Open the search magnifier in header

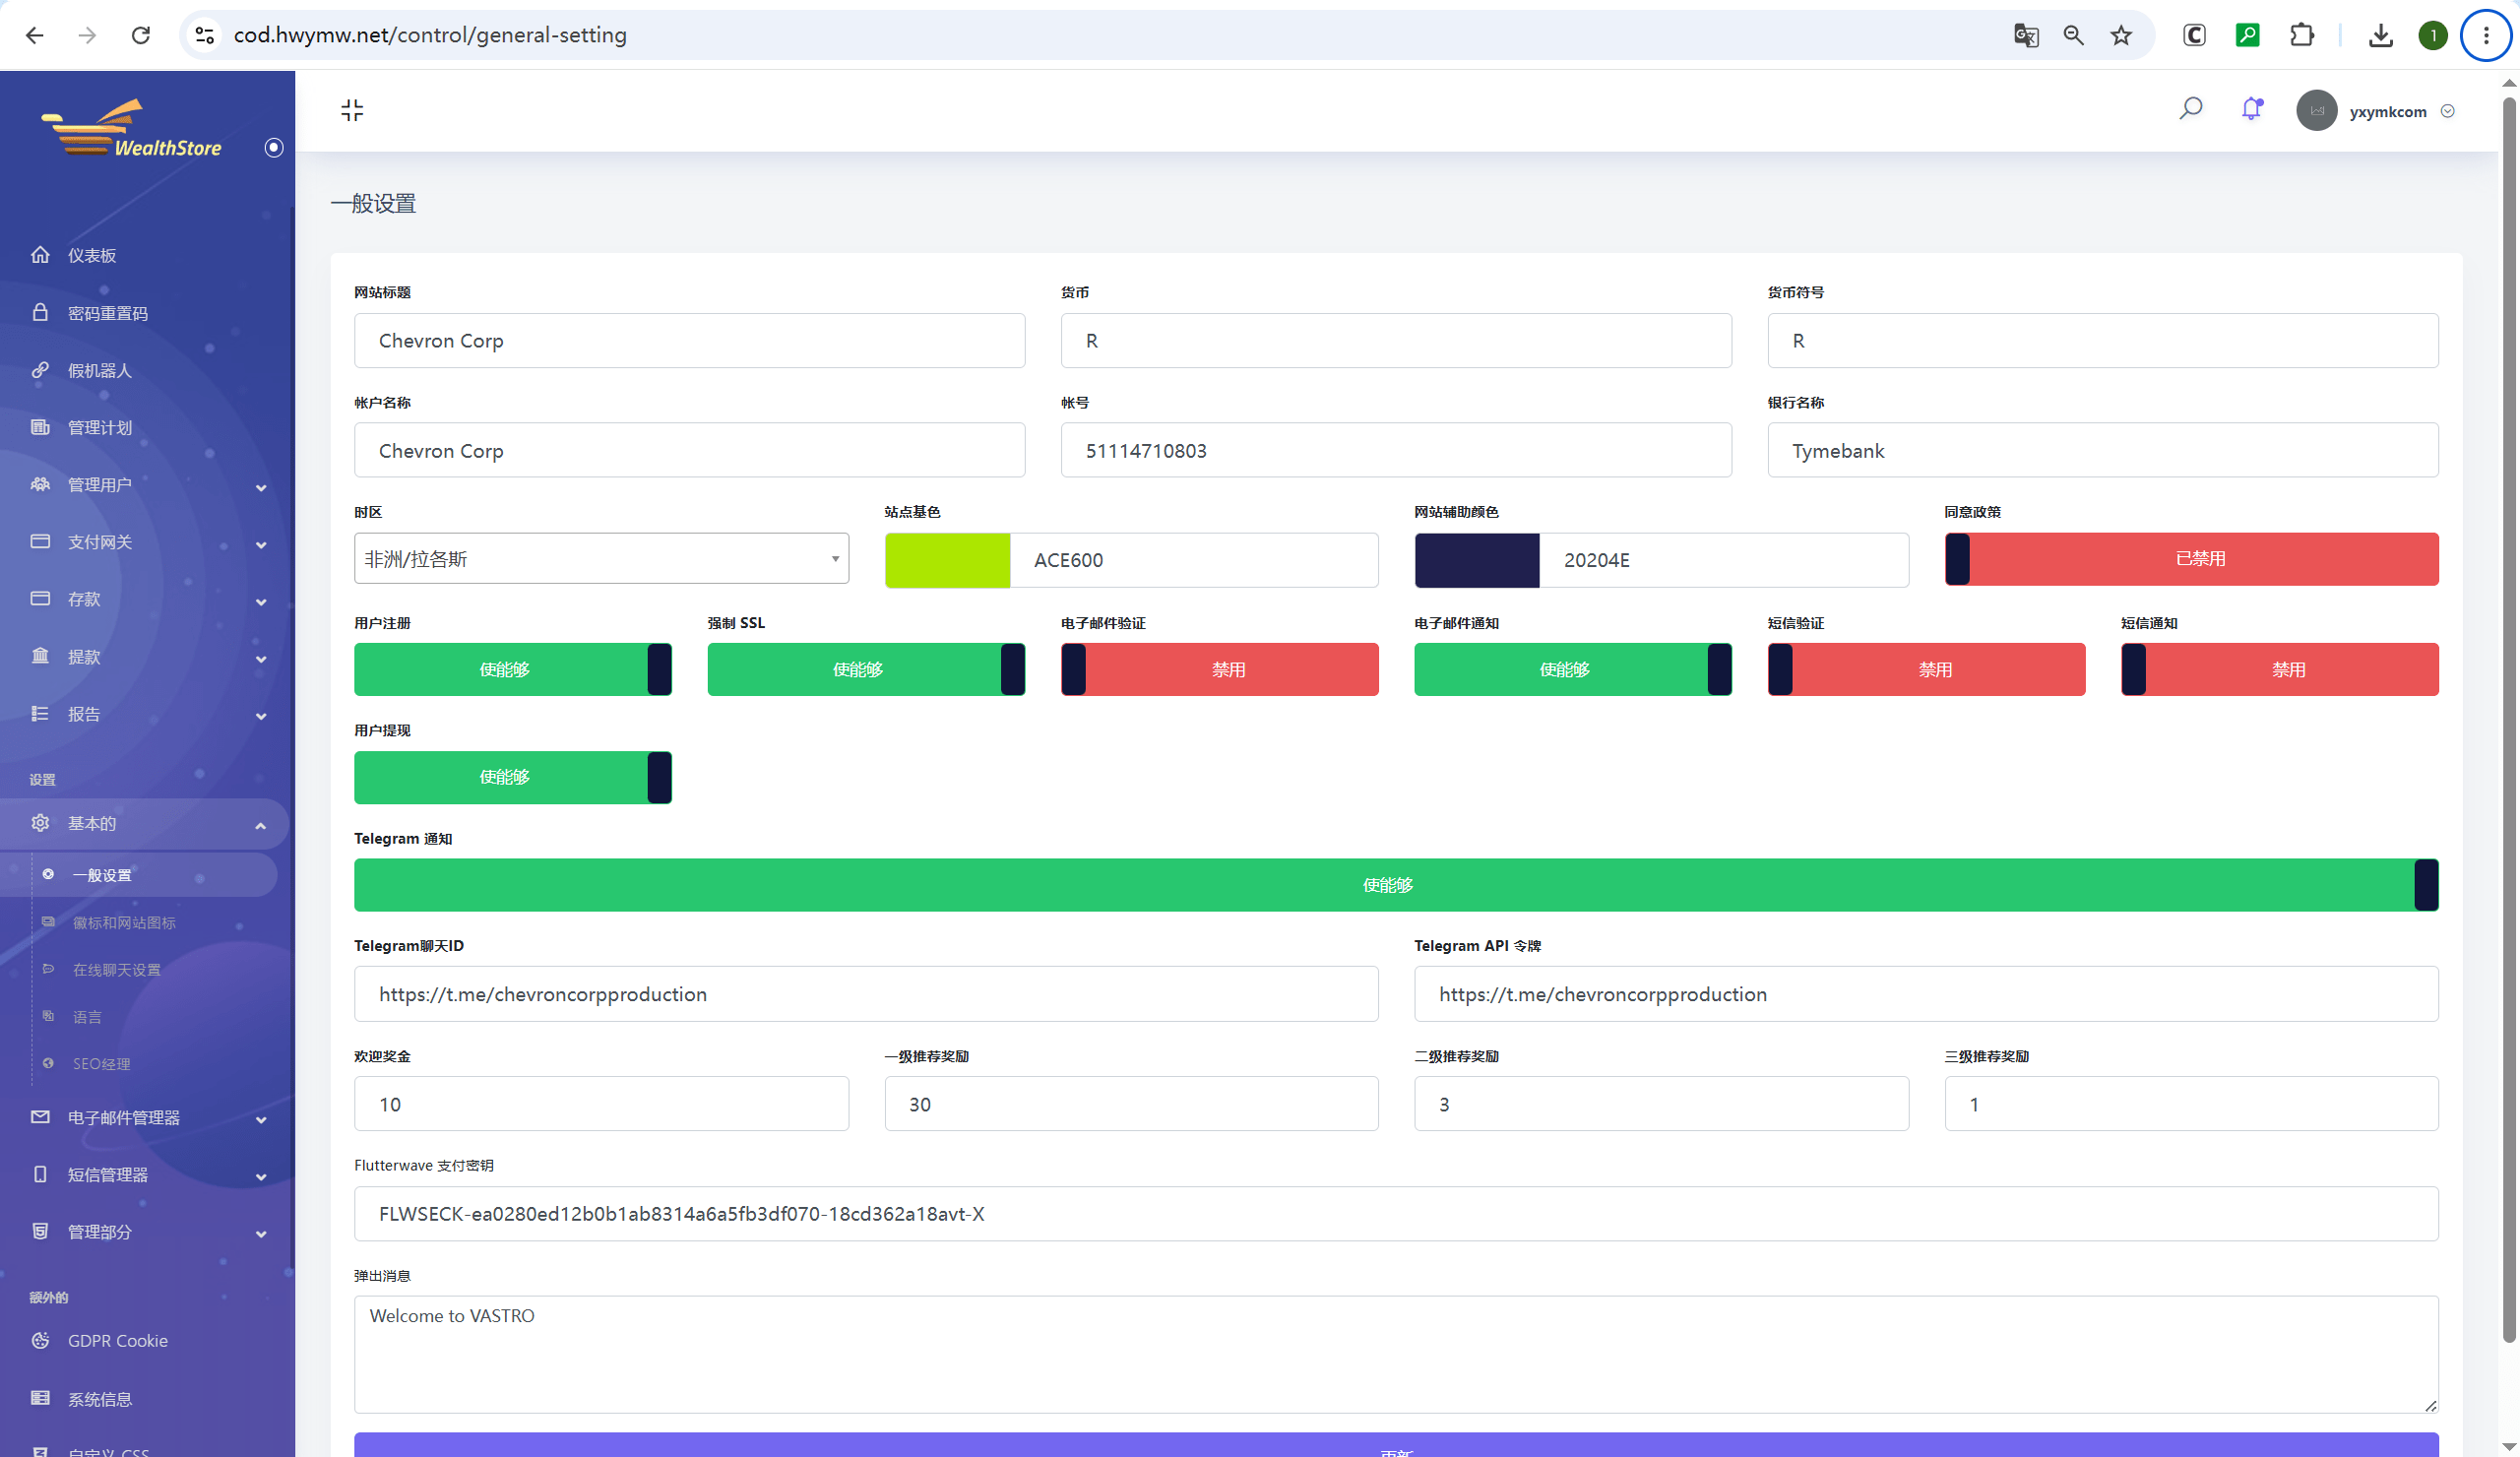coord(2190,109)
